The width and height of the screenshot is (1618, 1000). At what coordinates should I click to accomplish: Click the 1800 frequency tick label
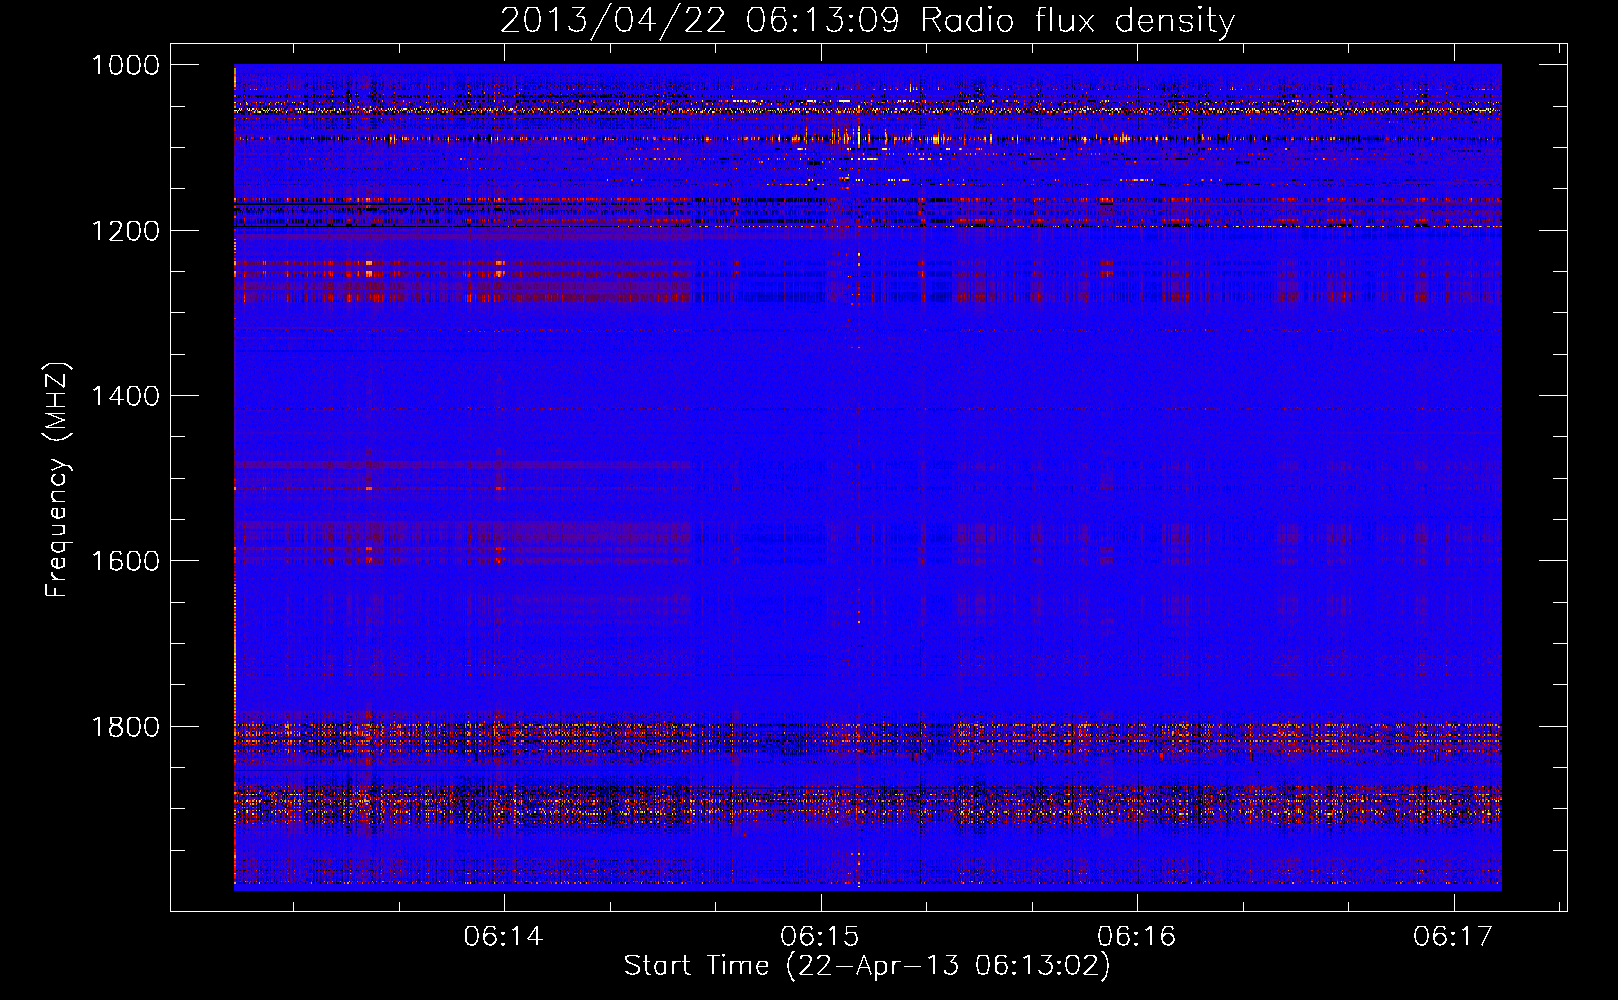click(125, 727)
